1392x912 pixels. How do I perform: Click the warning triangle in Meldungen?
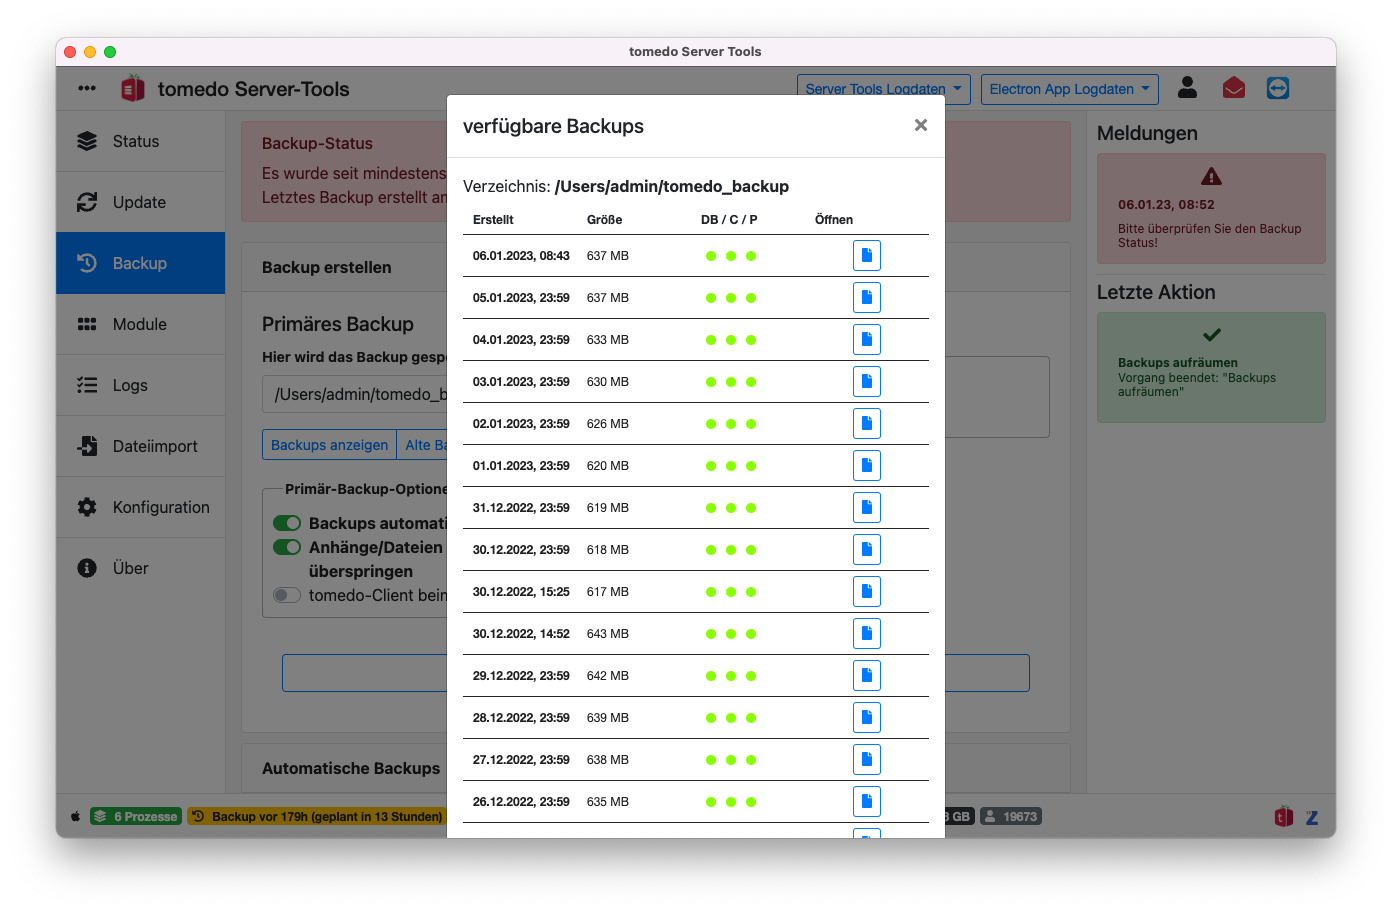coord(1211,177)
